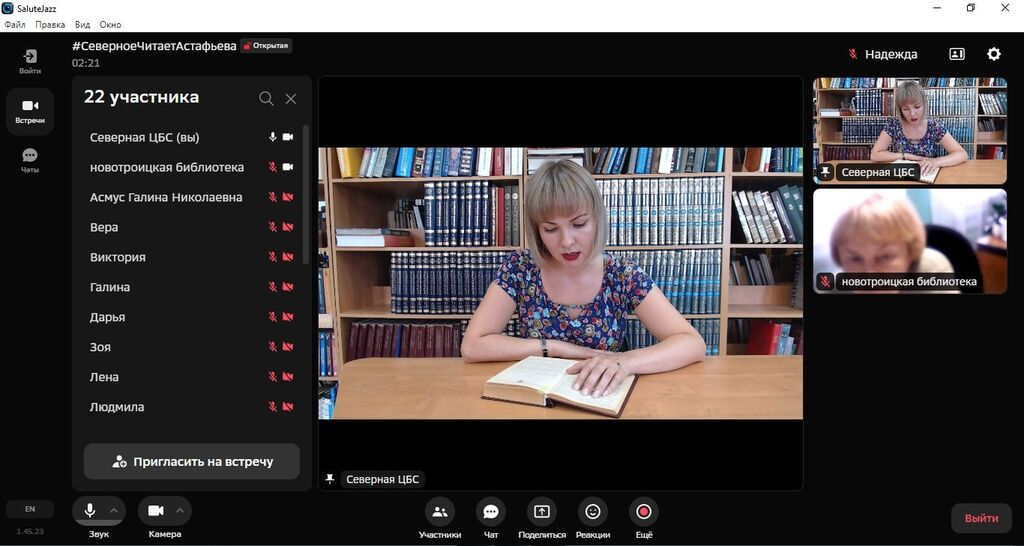
Task: Click Пригласить на встречу button
Action: tap(192, 462)
